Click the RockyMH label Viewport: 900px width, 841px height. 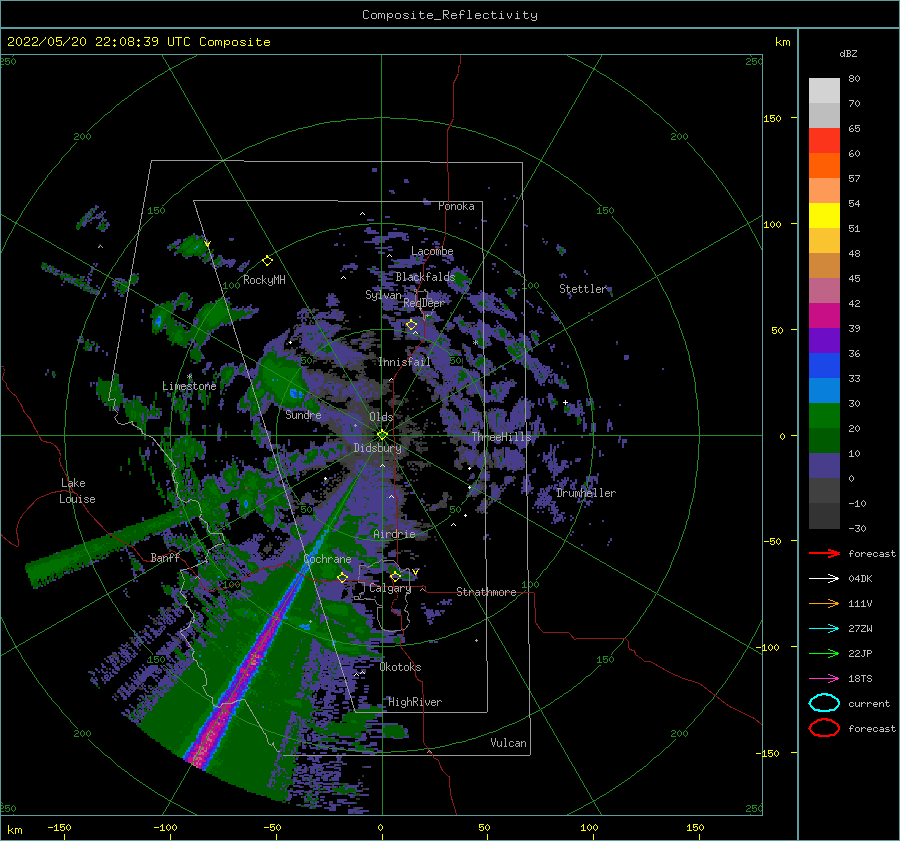(264, 280)
